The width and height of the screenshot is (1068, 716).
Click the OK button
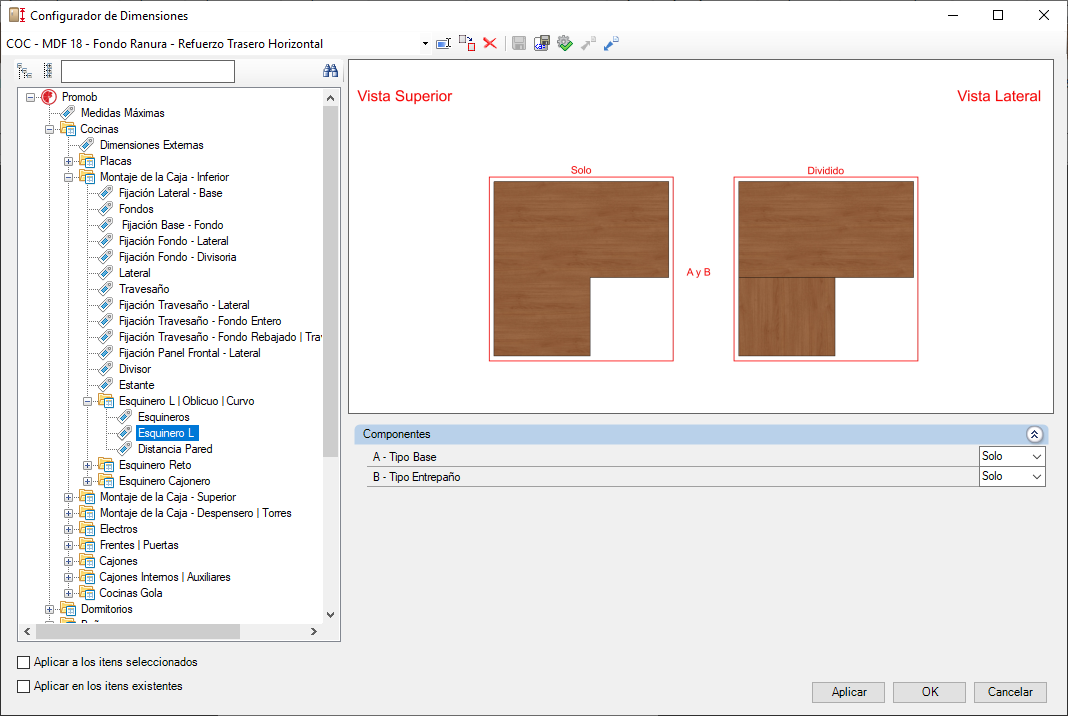[930, 692]
